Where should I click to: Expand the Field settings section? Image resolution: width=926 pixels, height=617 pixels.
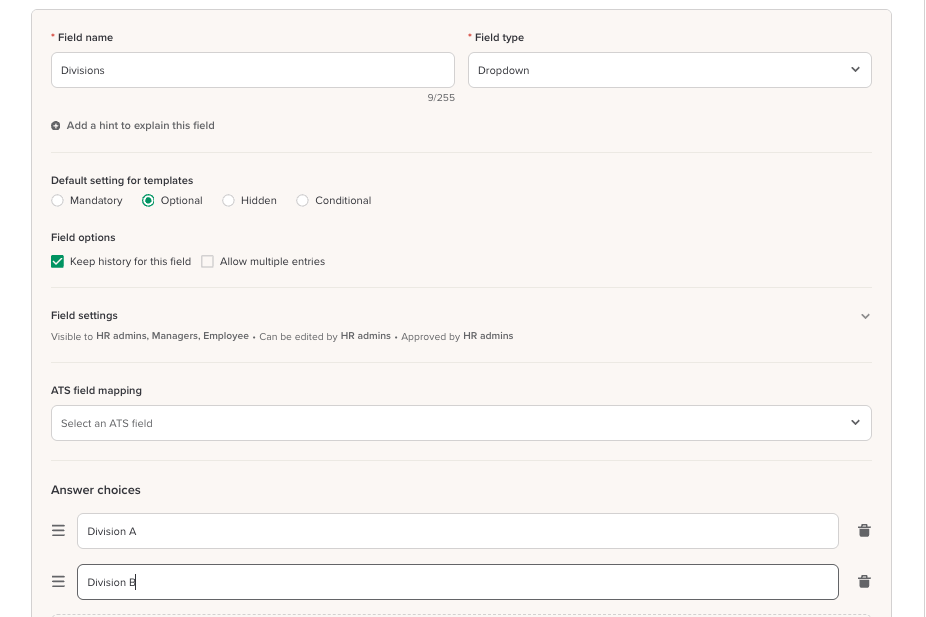(865, 316)
